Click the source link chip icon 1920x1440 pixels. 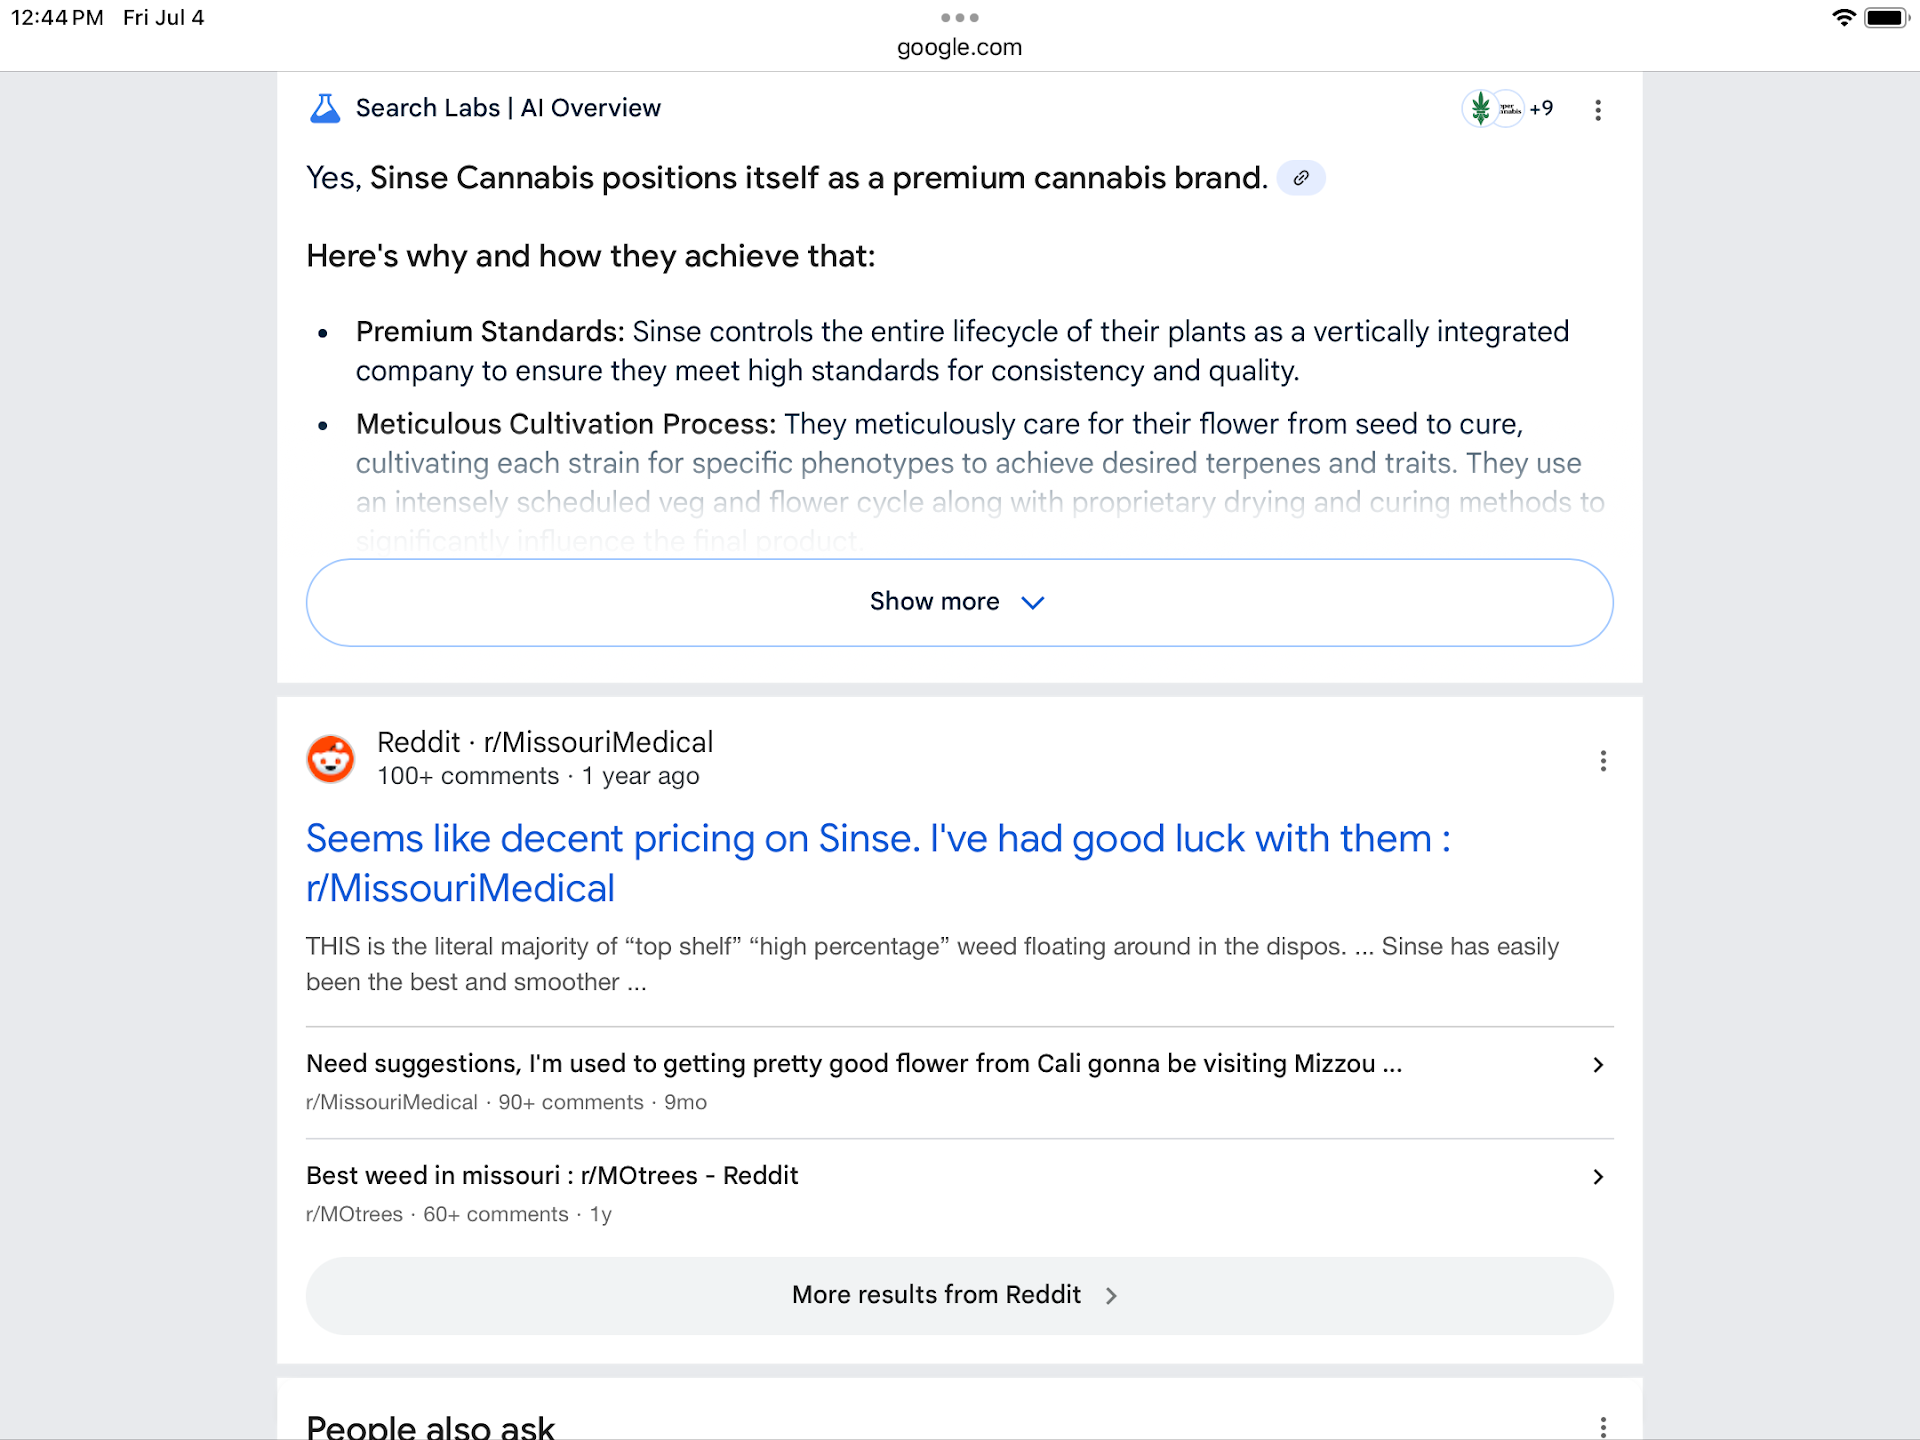pos(1301,178)
